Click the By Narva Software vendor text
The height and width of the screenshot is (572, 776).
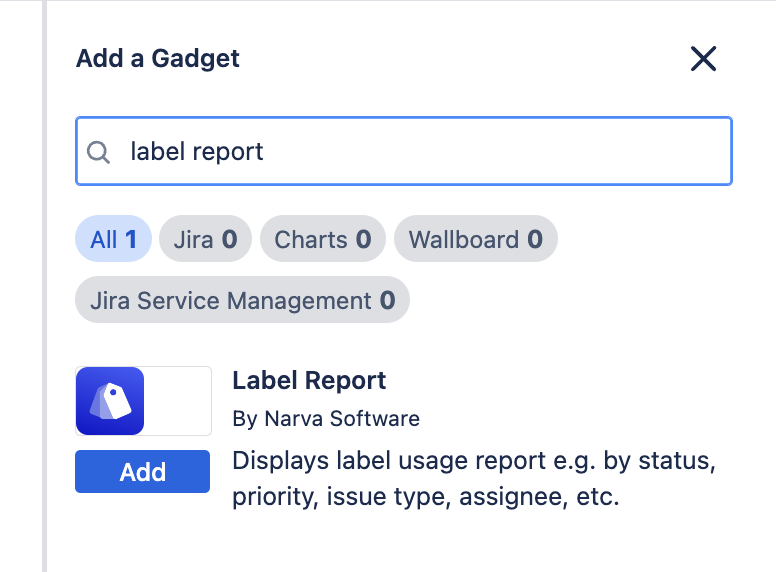tap(326, 418)
